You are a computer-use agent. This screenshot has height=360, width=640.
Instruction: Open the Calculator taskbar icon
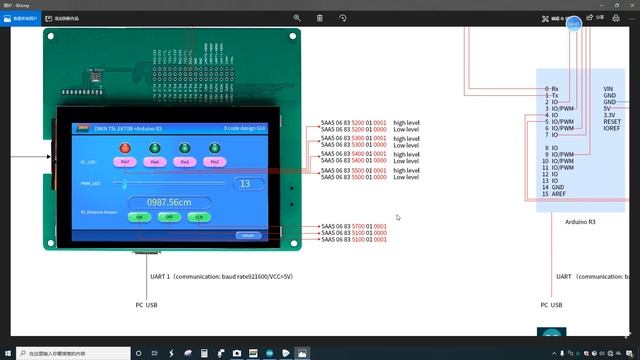pyautogui.click(x=204, y=353)
